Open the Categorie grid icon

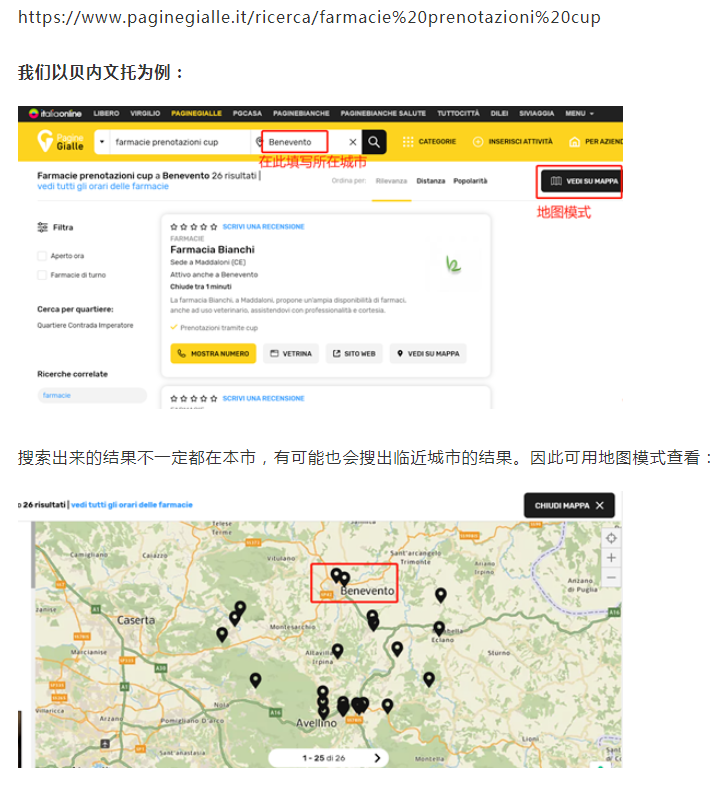coord(408,142)
